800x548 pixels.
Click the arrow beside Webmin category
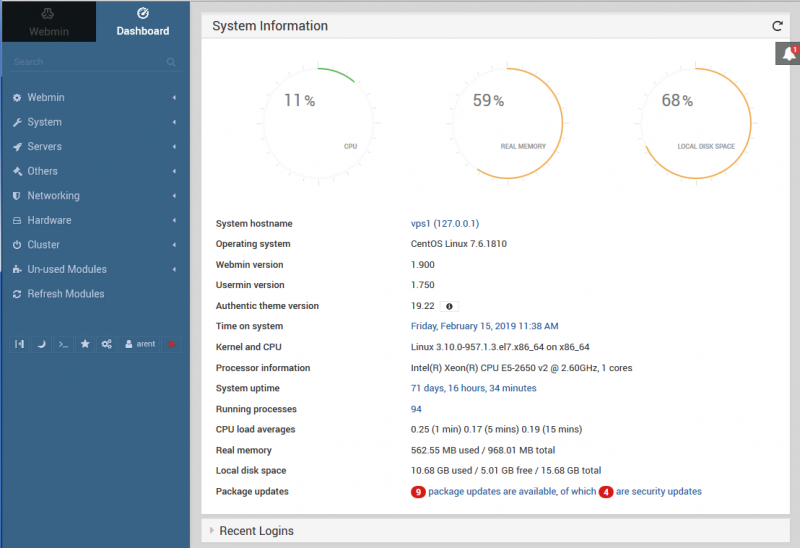[174, 97]
